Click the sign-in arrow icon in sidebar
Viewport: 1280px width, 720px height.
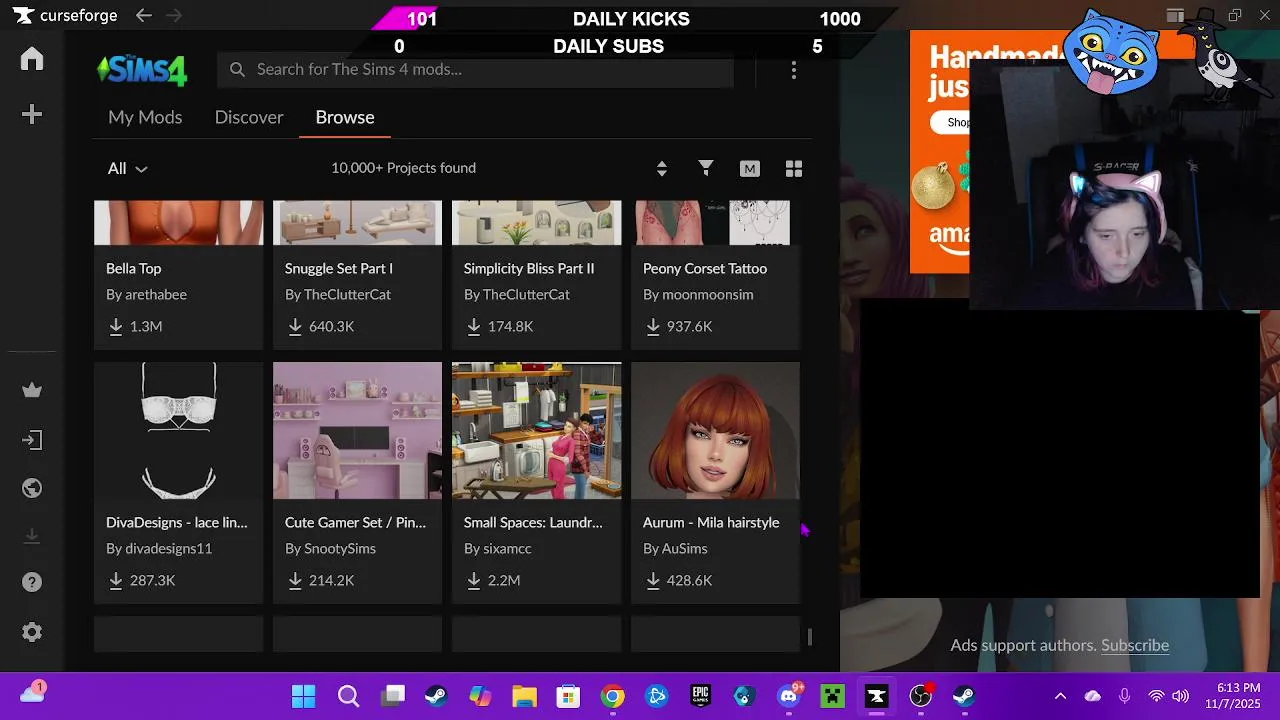(32, 440)
